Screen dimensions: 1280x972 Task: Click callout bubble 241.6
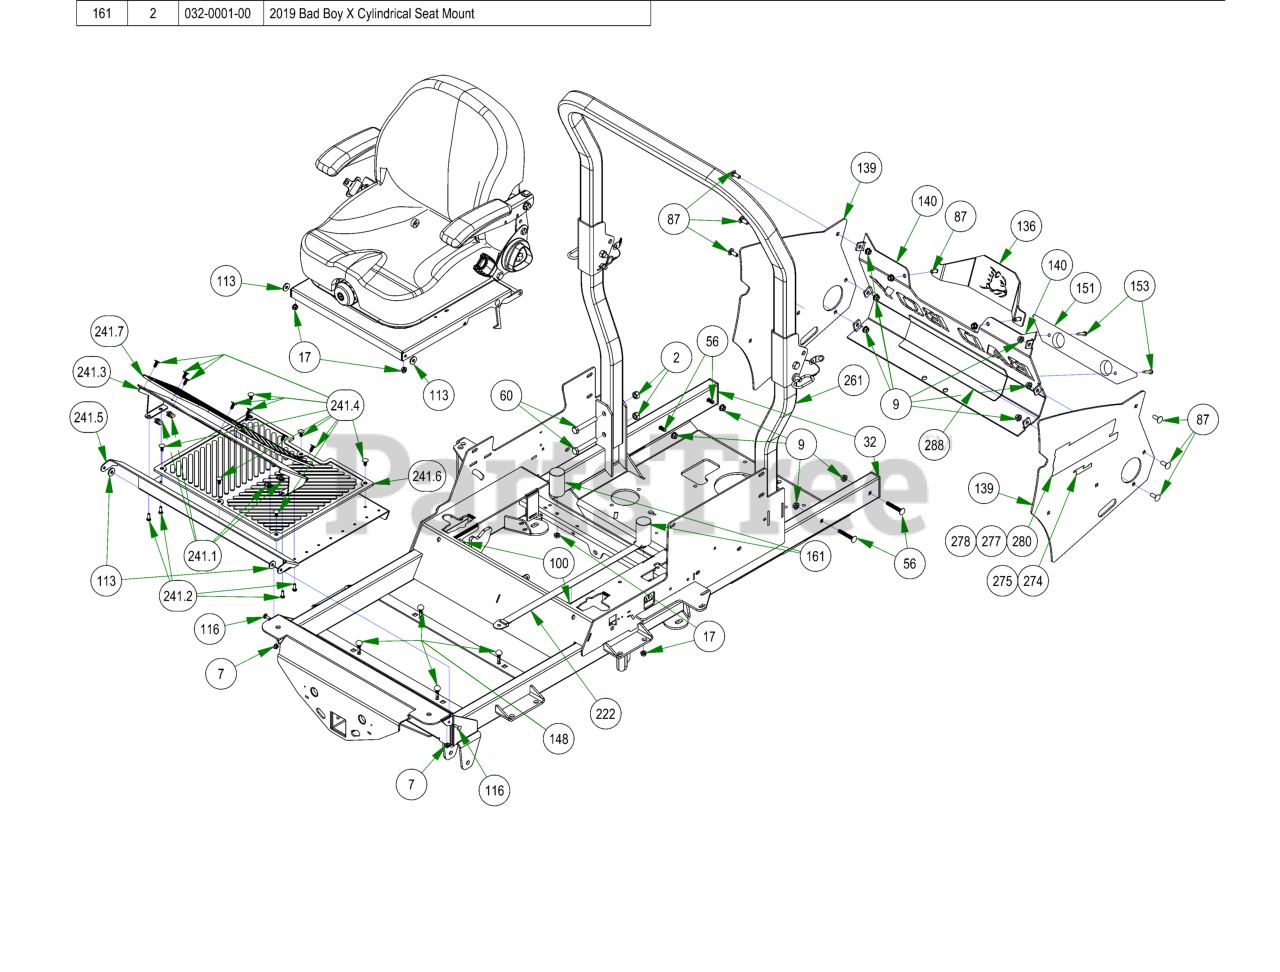point(427,476)
